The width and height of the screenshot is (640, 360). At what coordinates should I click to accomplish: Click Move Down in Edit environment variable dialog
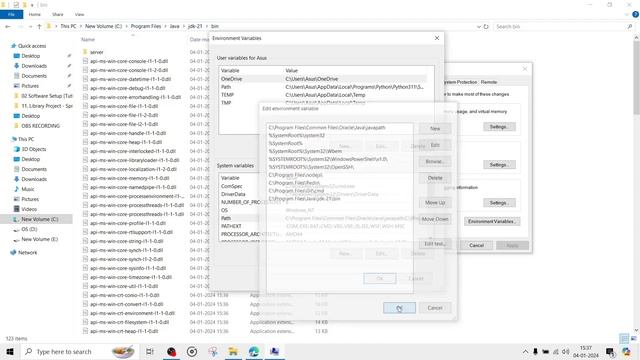coord(435,219)
